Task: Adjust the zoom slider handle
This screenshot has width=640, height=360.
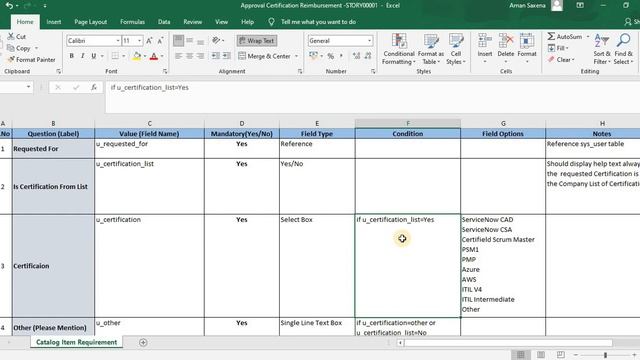Action: click(605, 355)
